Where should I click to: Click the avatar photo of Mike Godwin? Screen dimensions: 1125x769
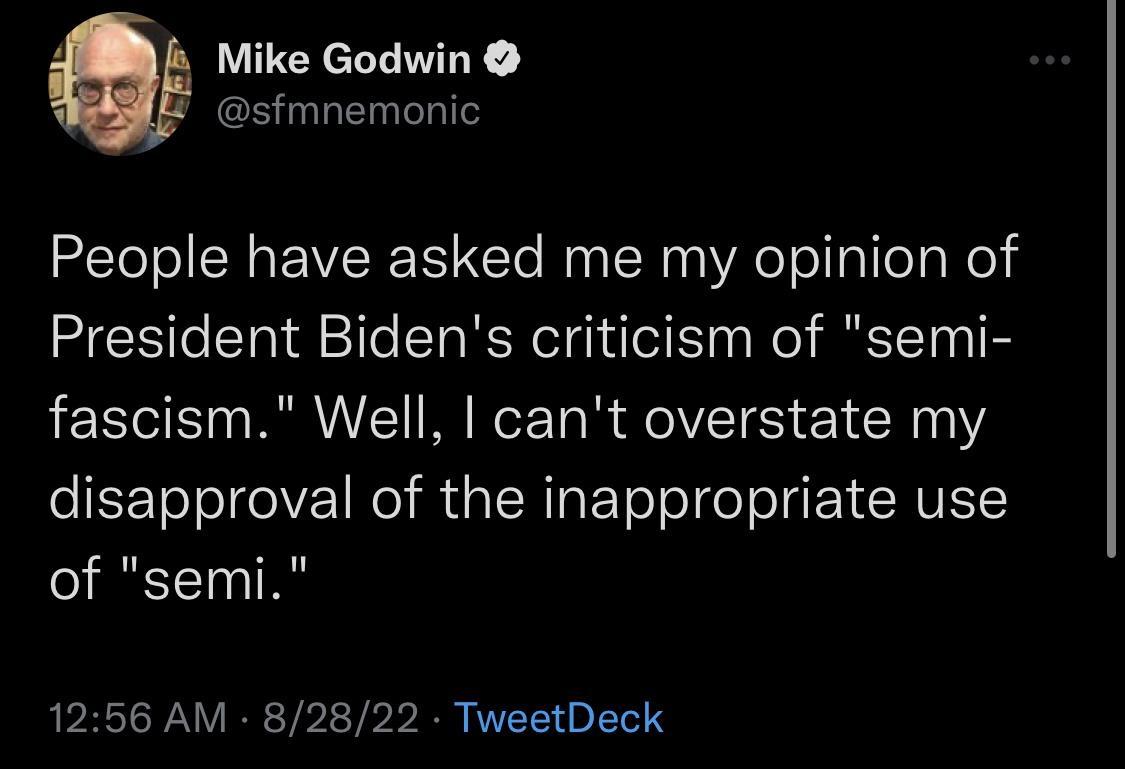point(119,83)
